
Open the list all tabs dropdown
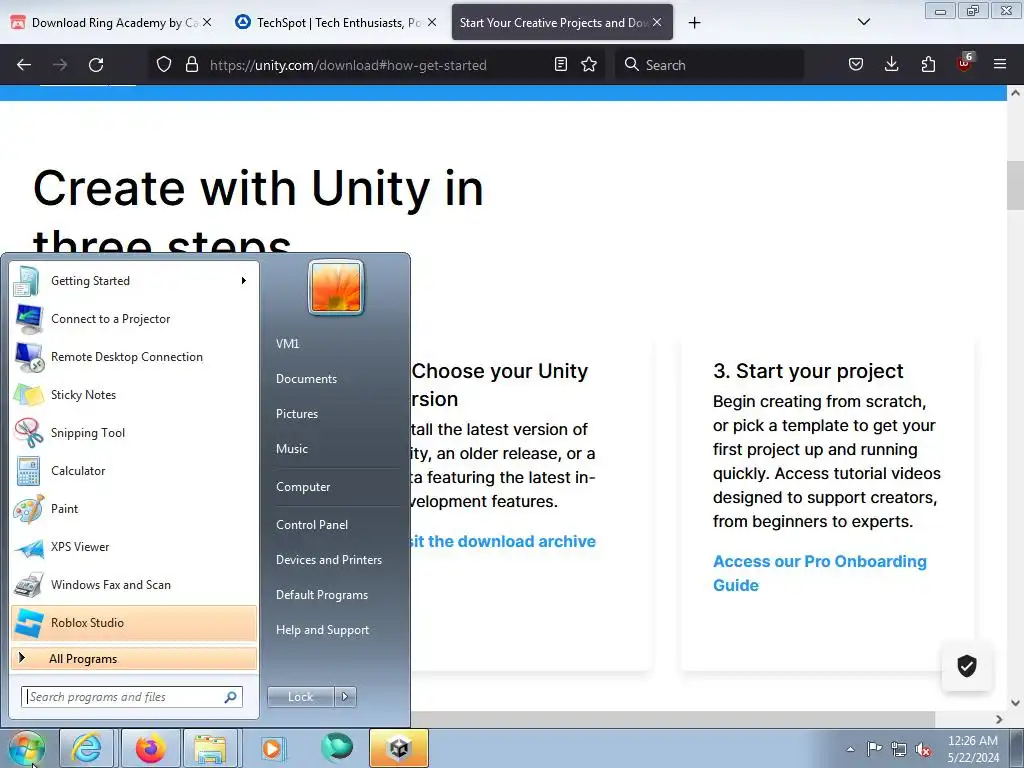(x=863, y=22)
